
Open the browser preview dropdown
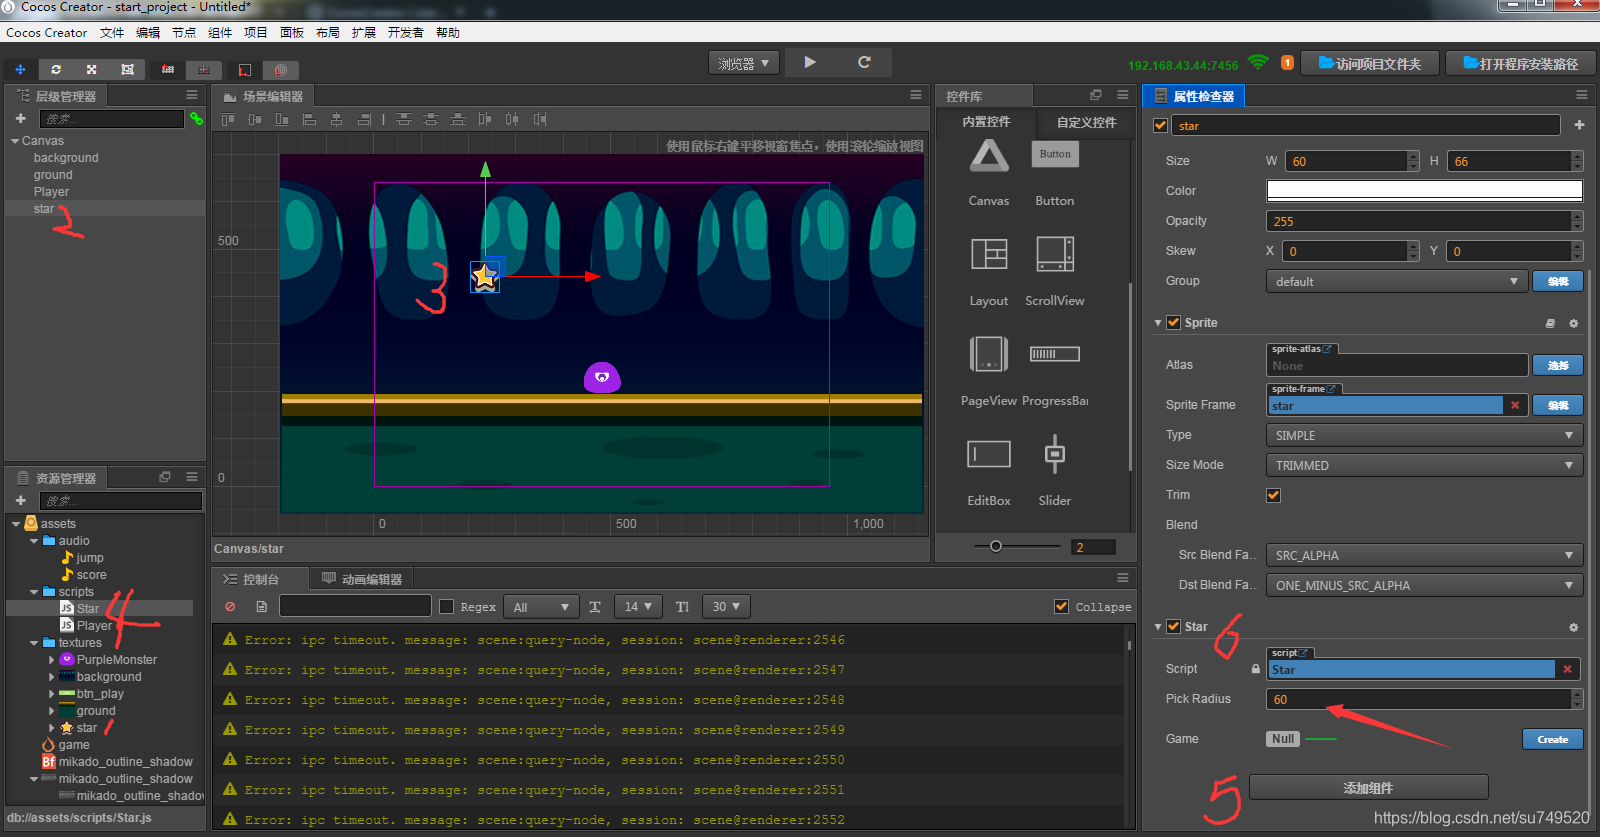pyautogui.click(x=744, y=63)
